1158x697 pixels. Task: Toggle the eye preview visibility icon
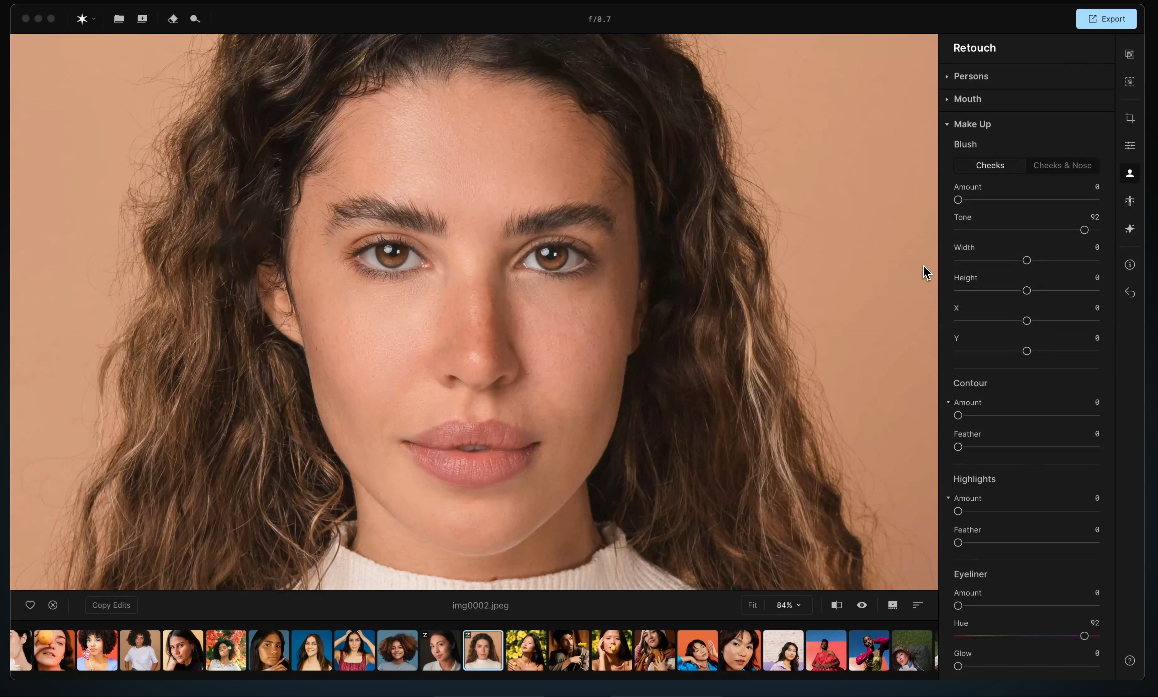[861, 605]
